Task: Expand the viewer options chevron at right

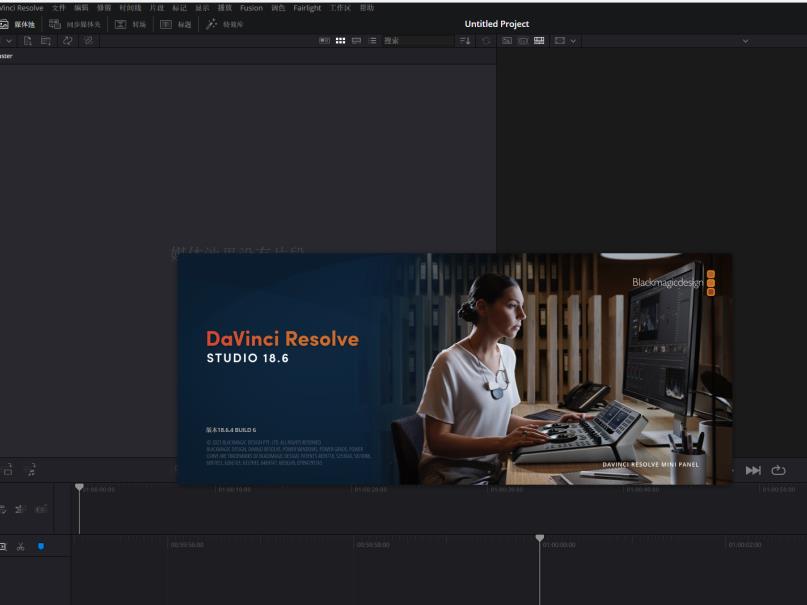Action: (745, 41)
